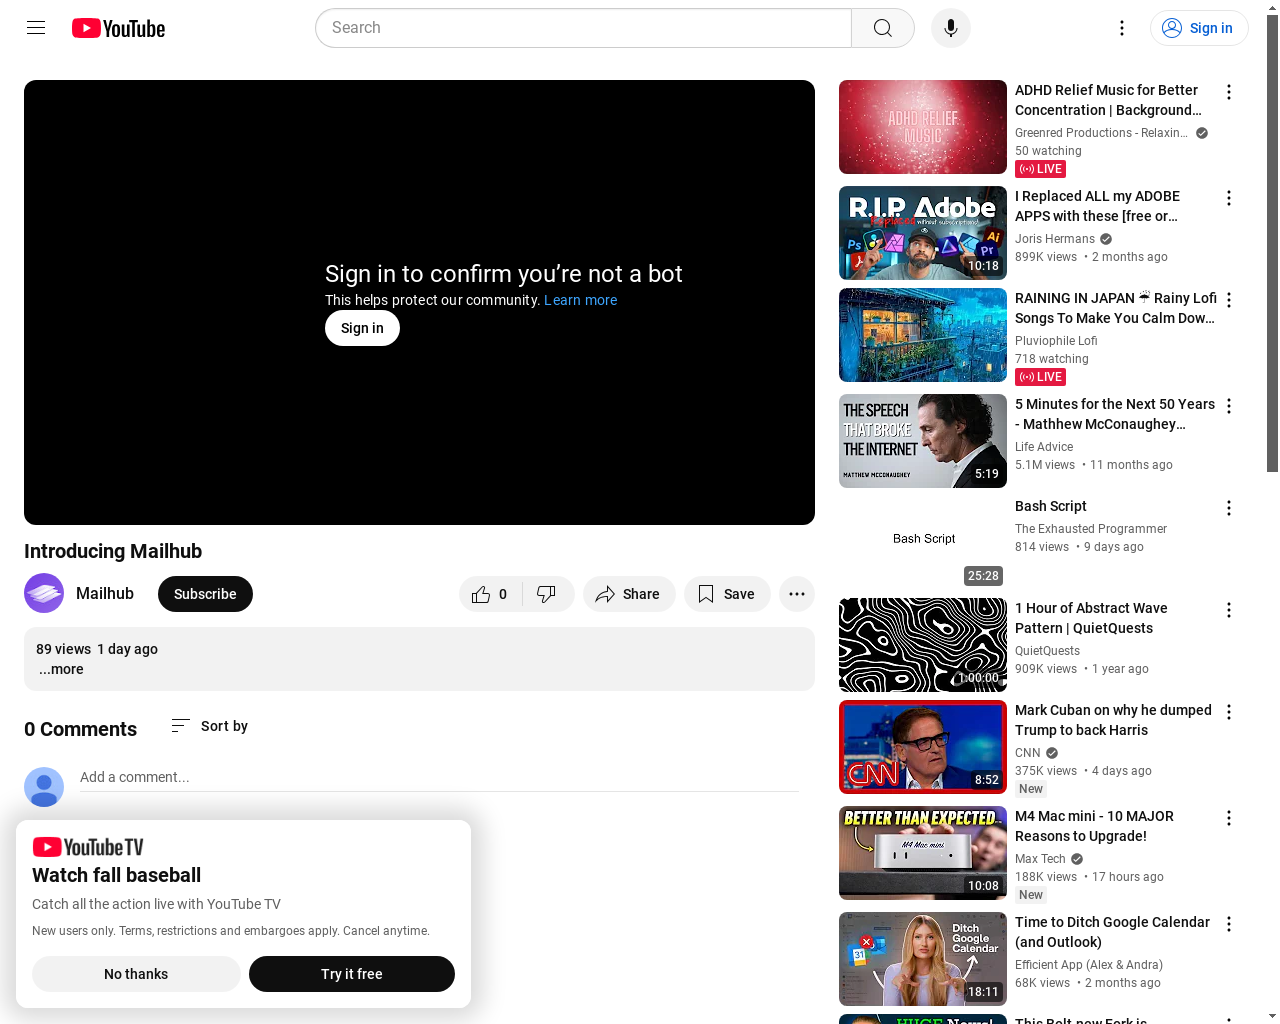Open the hamburger guide menu
This screenshot has width=1280, height=1024.
[36, 28]
